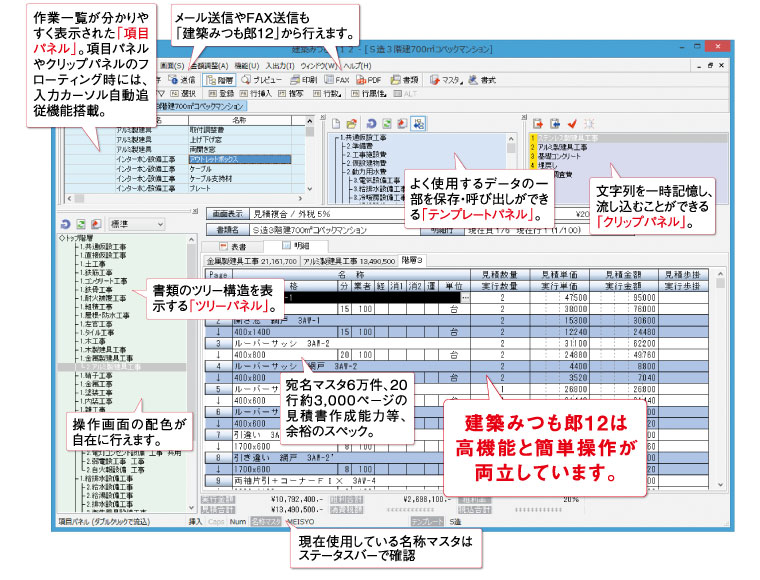Send by FAX using FAX icon

pos(337,80)
